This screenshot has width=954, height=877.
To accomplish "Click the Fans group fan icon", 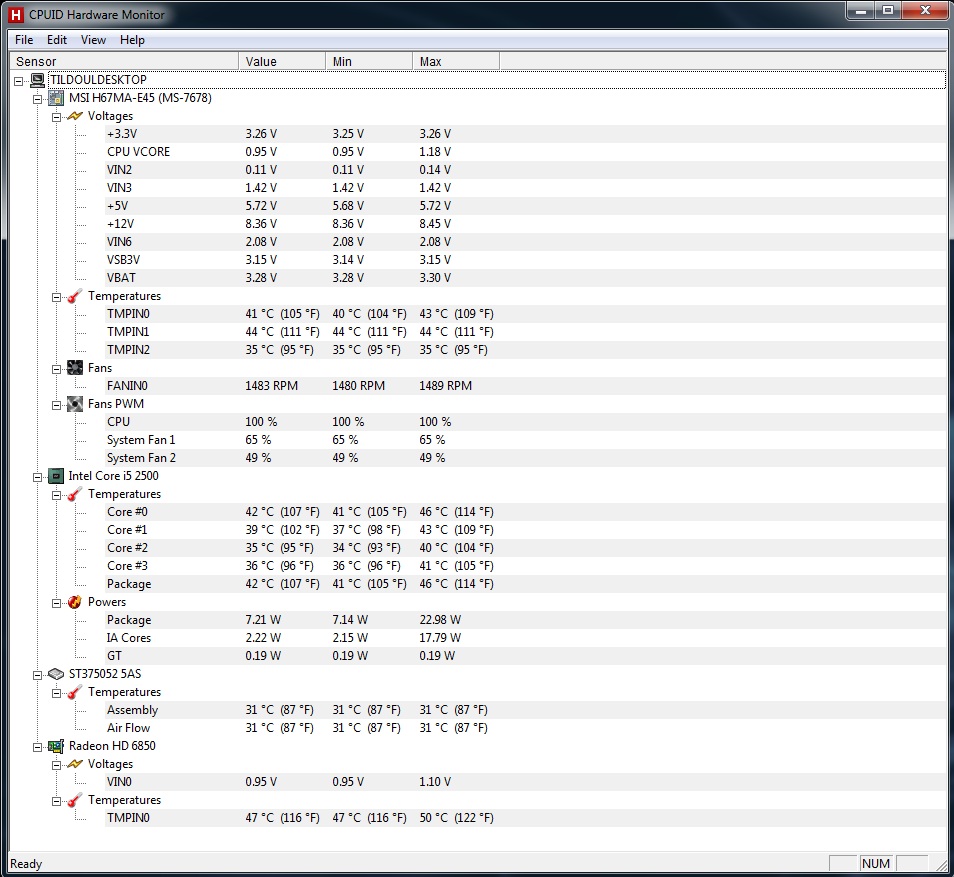I will [75, 368].
